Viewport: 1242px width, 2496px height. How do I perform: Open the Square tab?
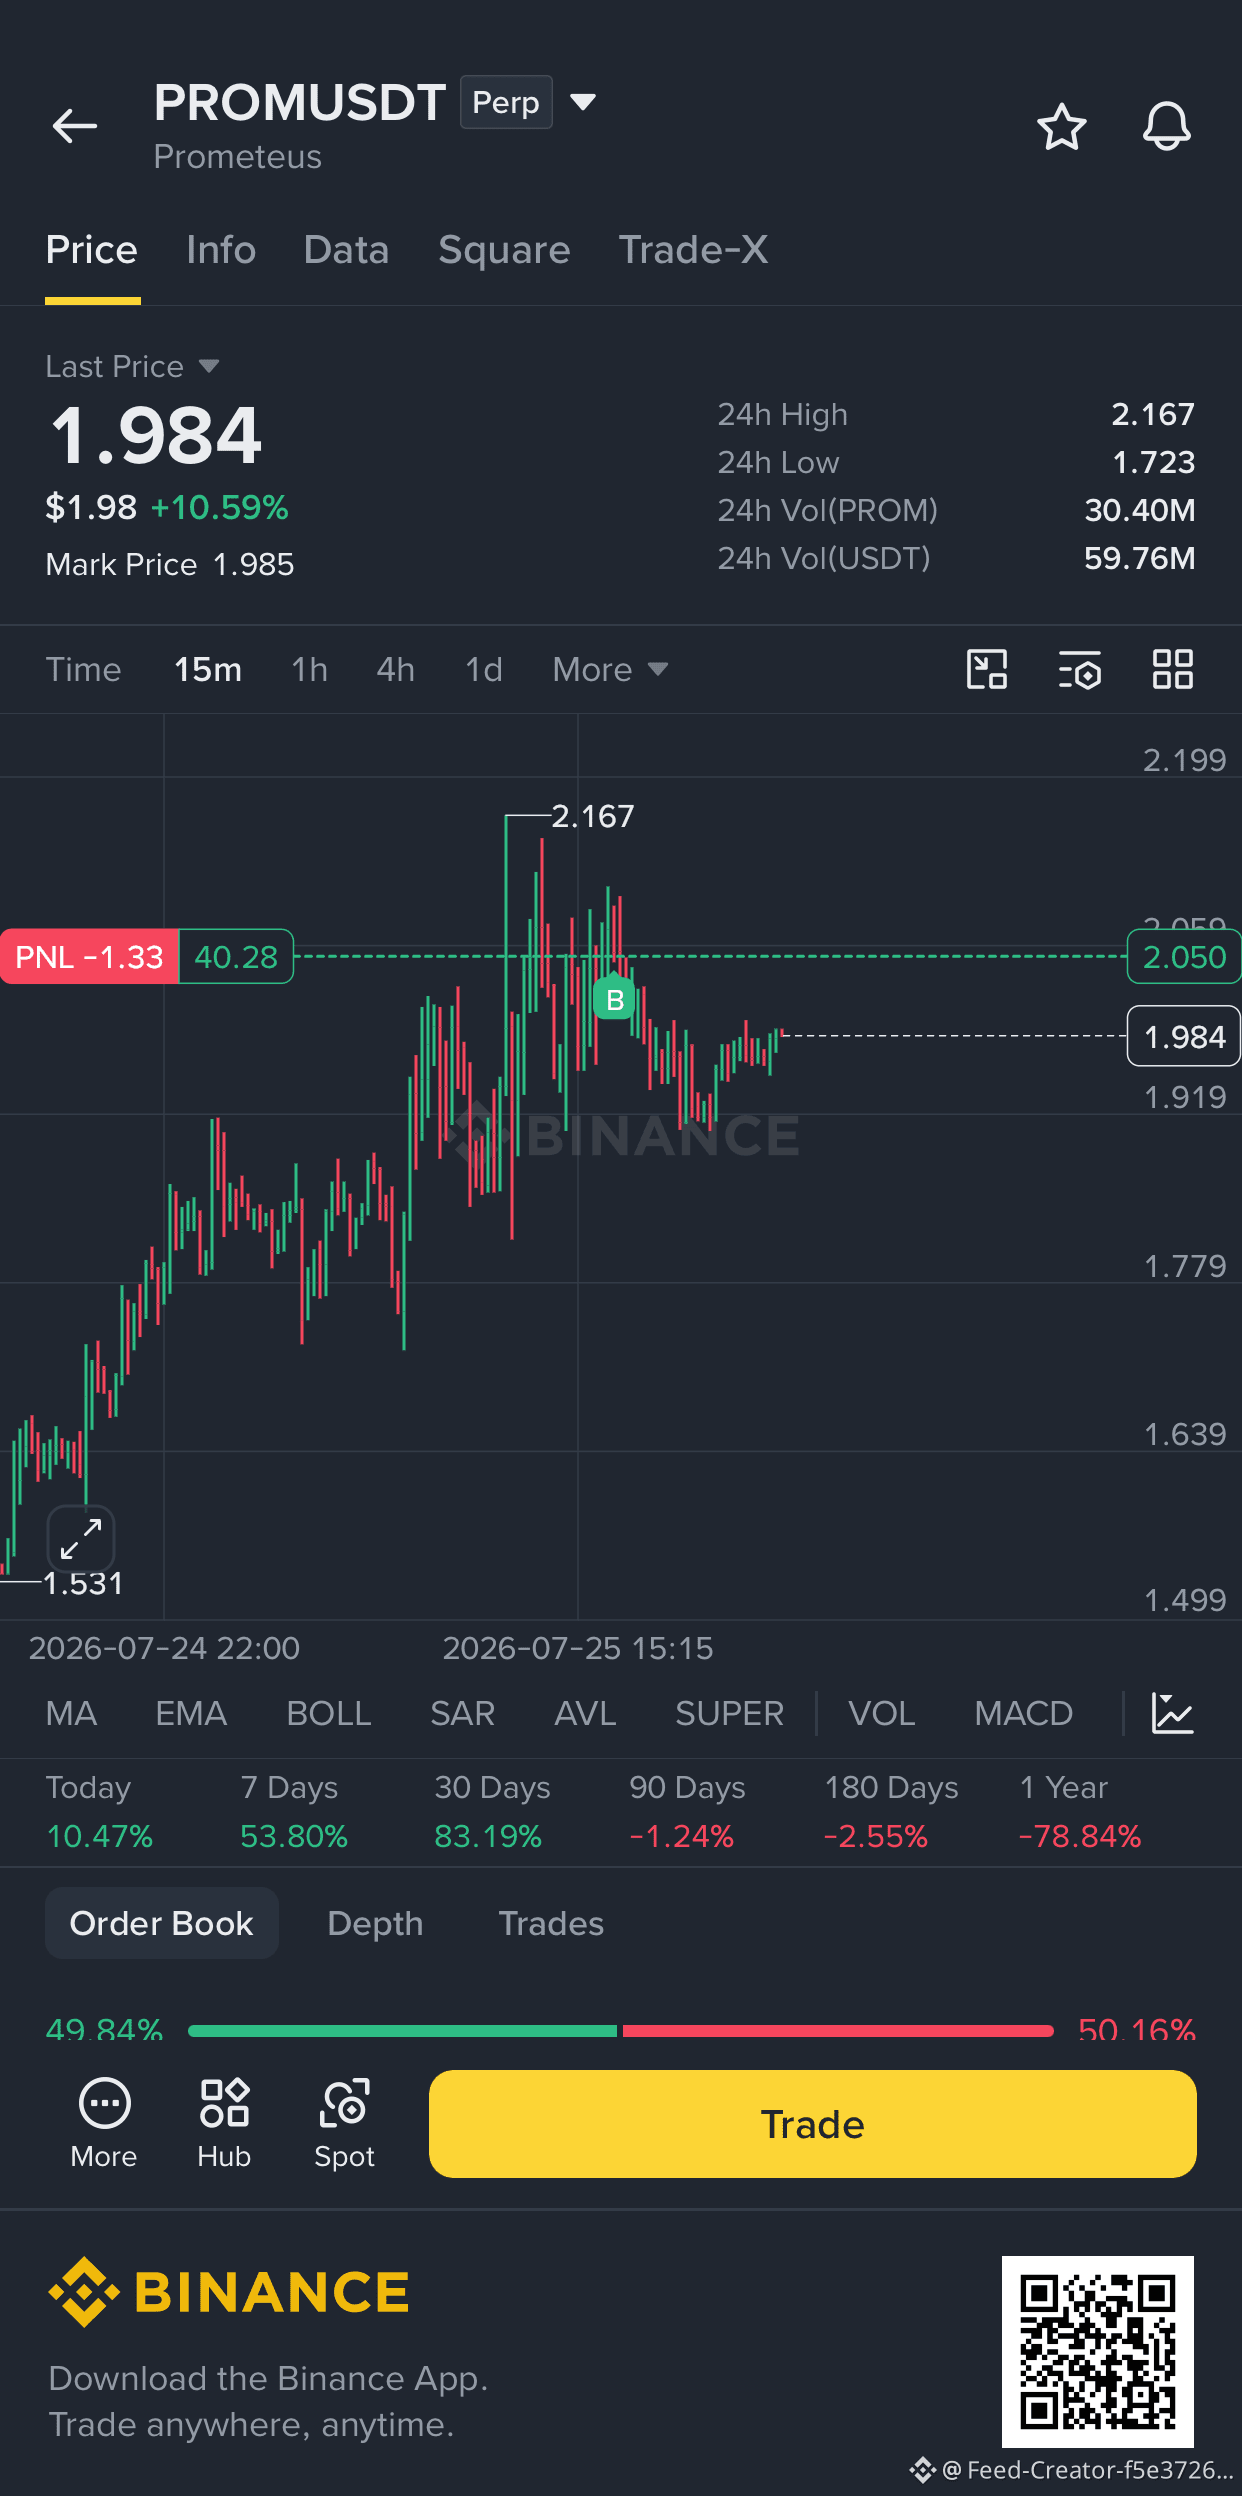point(504,250)
